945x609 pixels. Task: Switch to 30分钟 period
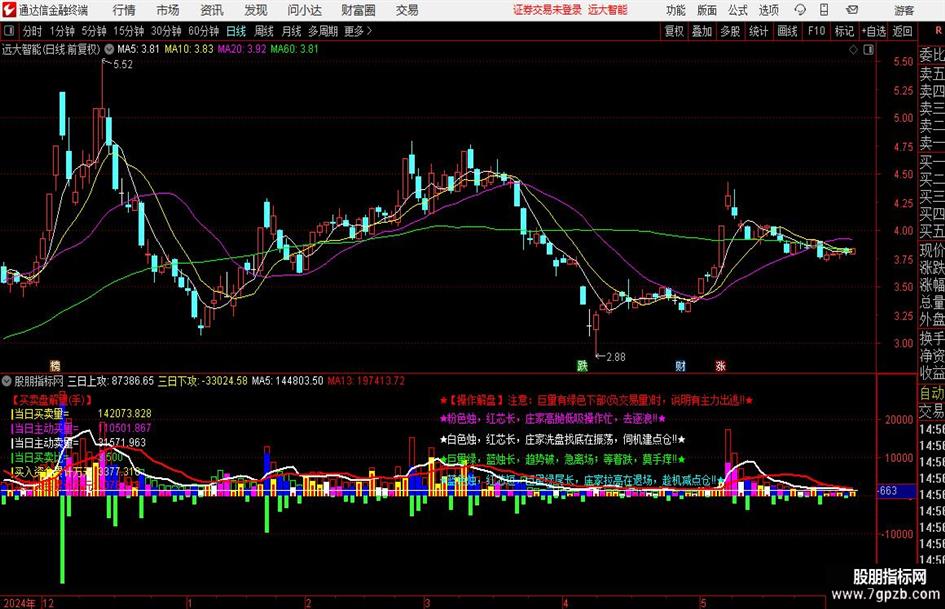click(166, 31)
